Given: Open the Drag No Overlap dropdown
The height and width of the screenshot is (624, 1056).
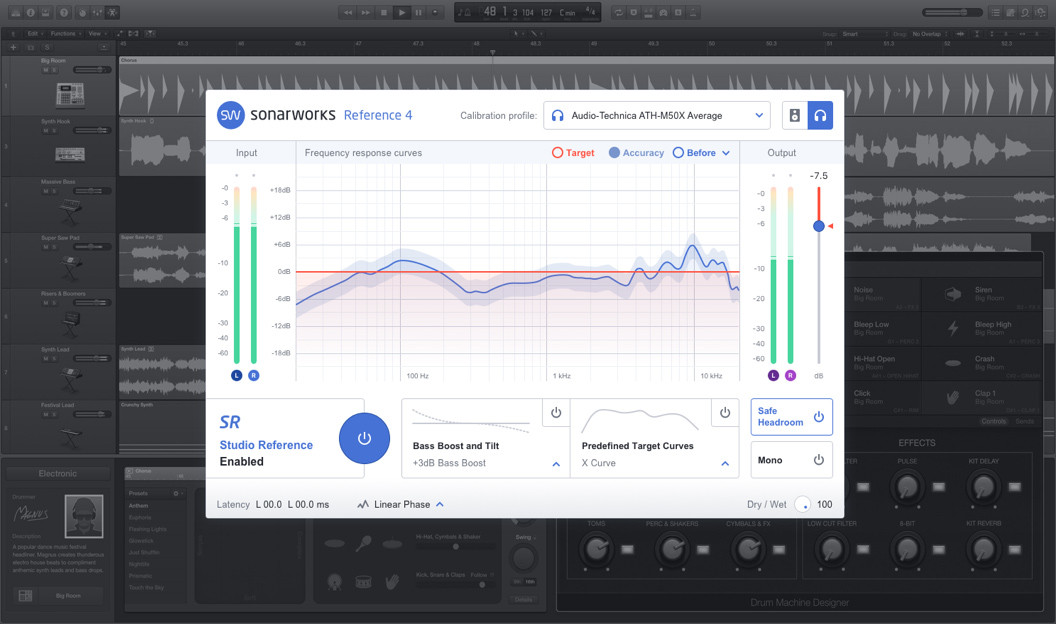Looking at the screenshot, I should coord(930,34).
